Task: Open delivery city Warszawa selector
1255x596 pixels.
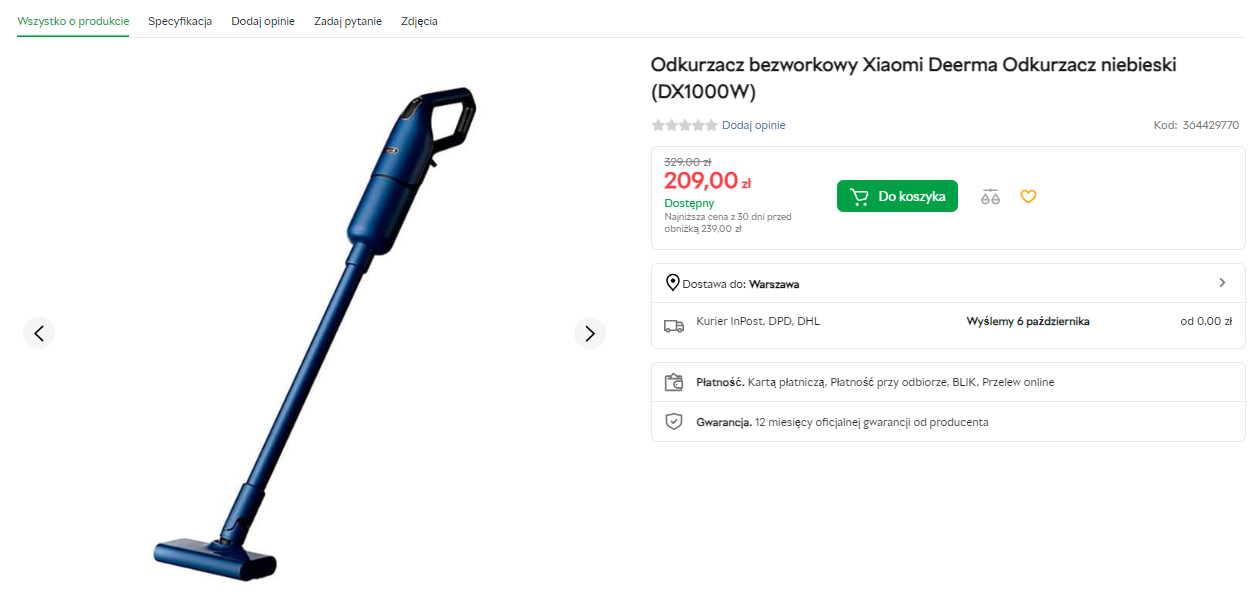Action: (x=774, y=284)
